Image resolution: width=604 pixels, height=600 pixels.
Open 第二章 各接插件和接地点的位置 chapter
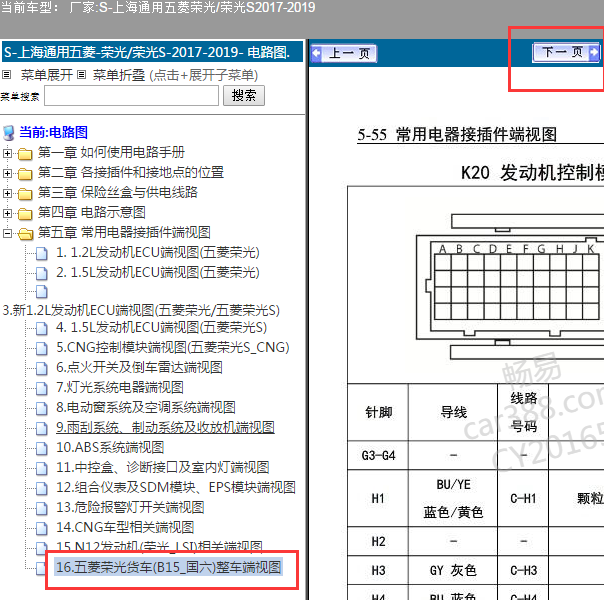click(131, 173)
